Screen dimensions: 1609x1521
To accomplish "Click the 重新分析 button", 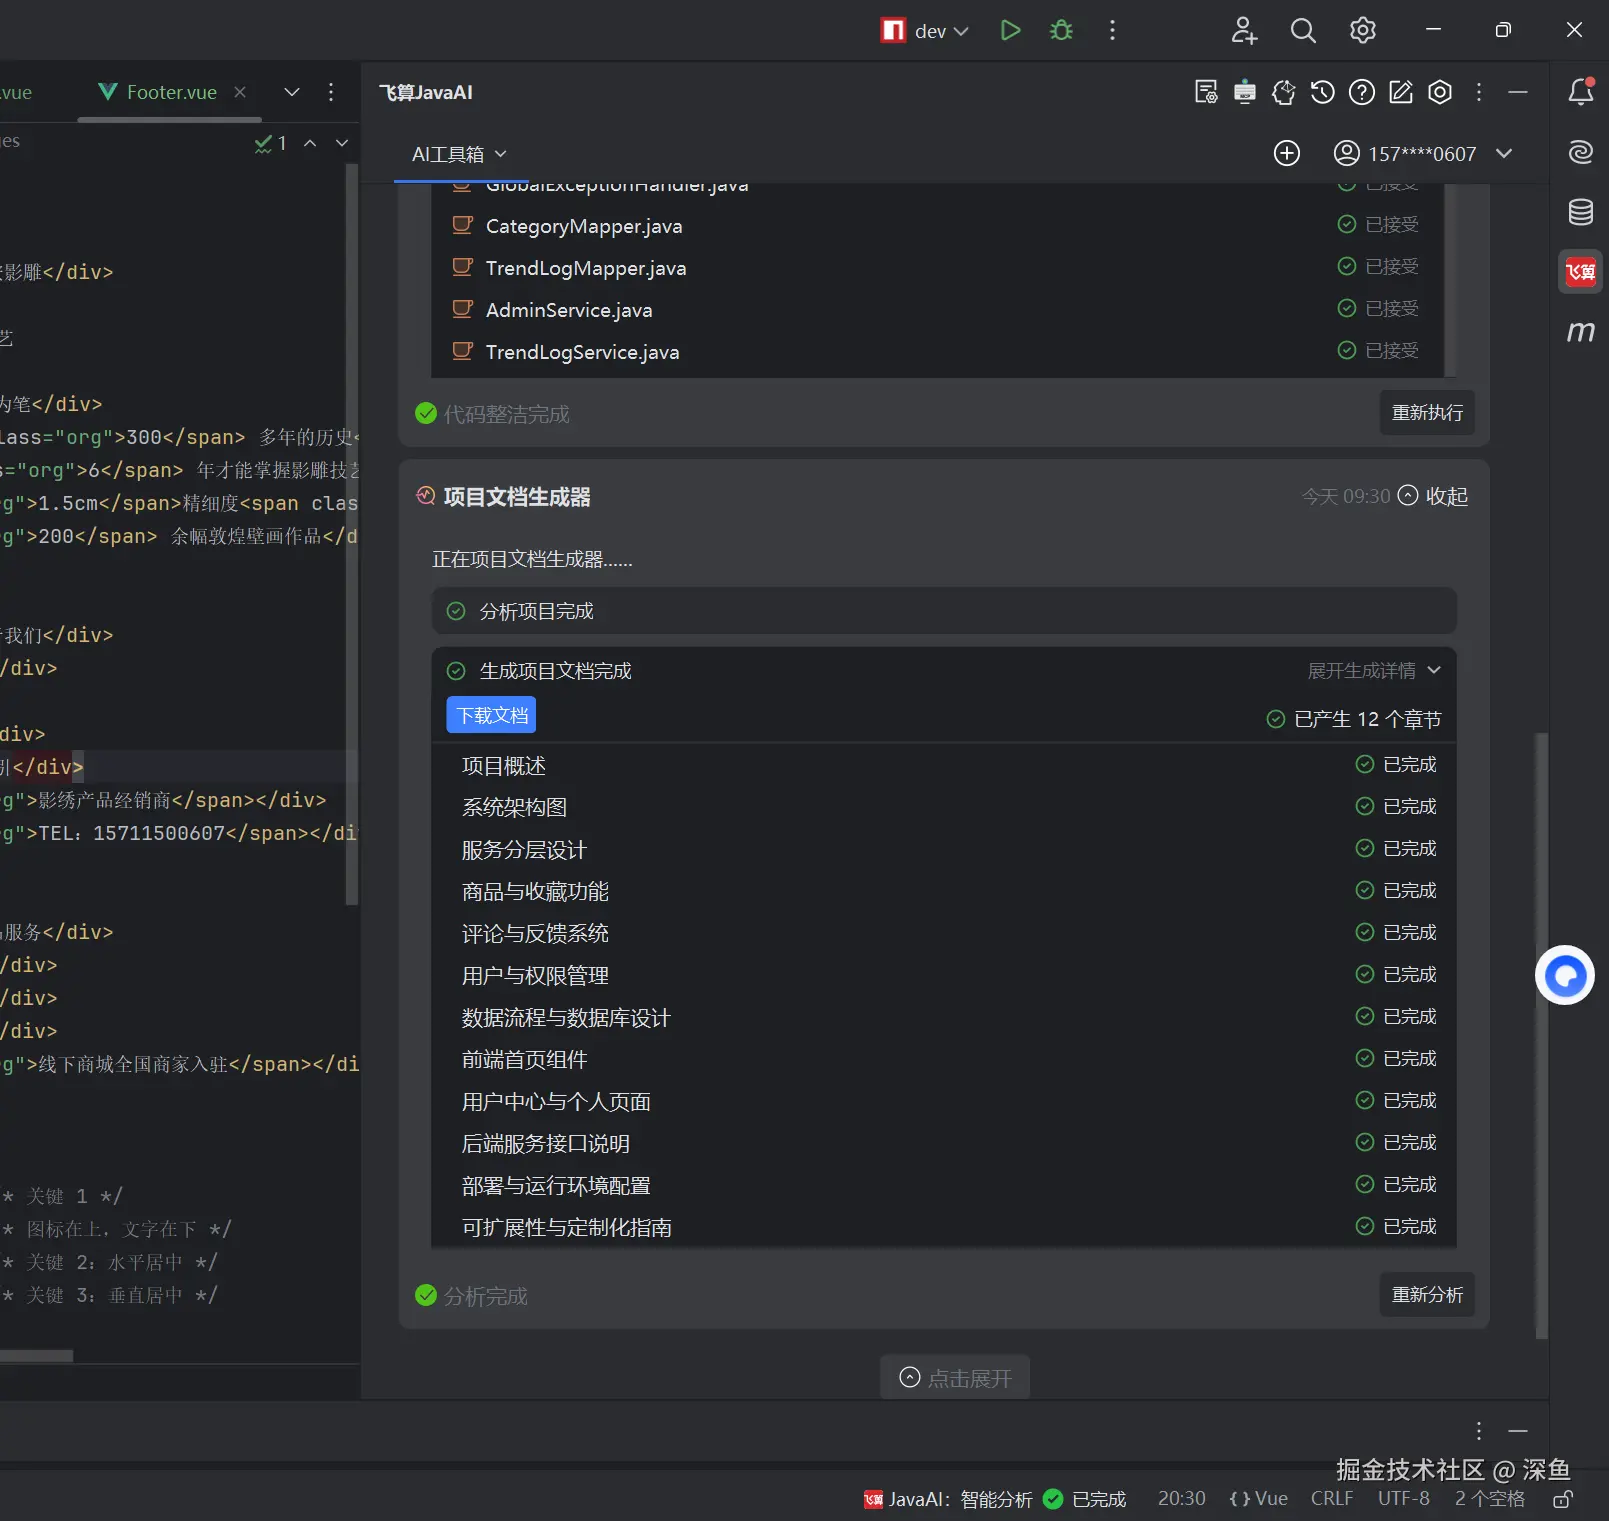I will (1427, 1295).
